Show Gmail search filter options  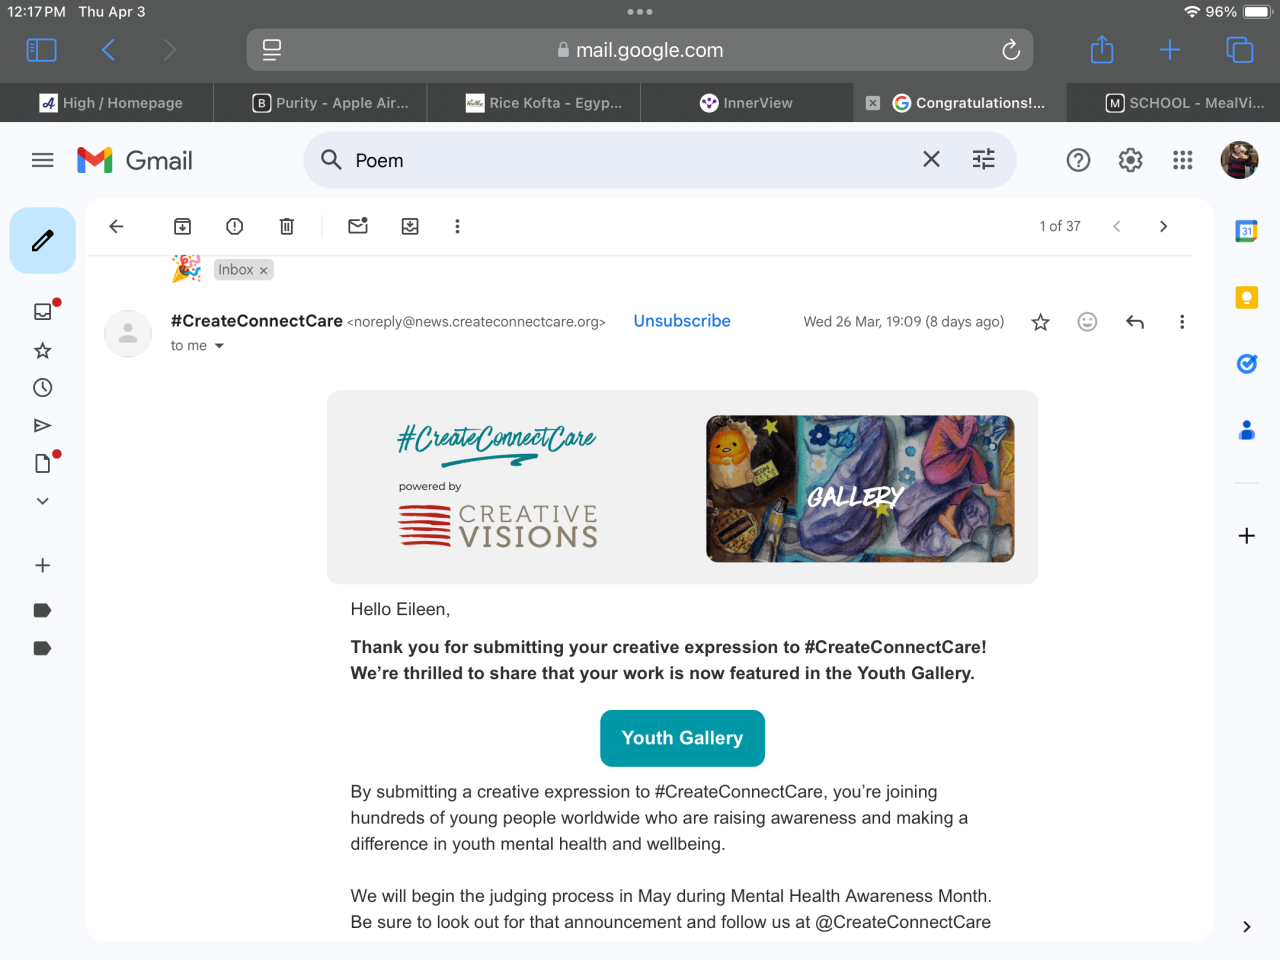pyautogui.click(x=984, y=159)
